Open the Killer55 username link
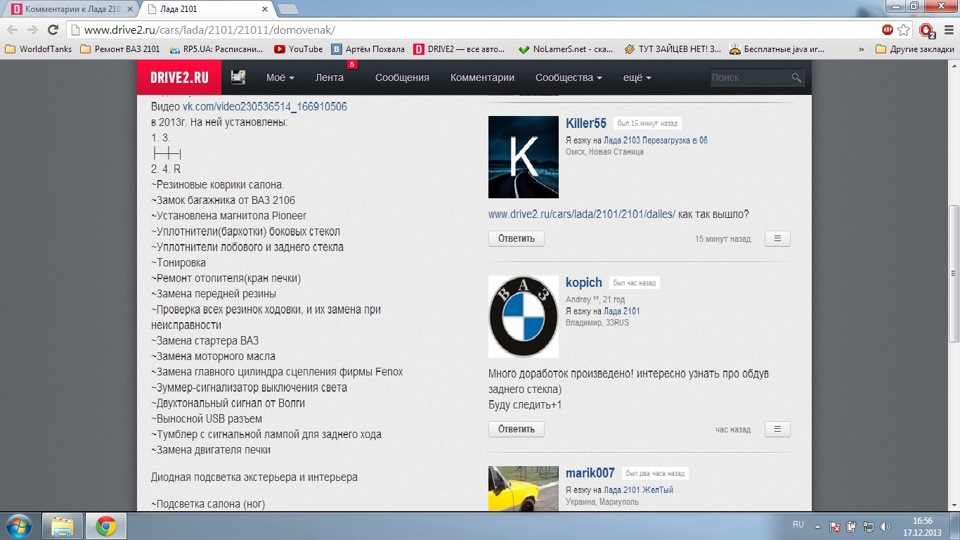 586,123
